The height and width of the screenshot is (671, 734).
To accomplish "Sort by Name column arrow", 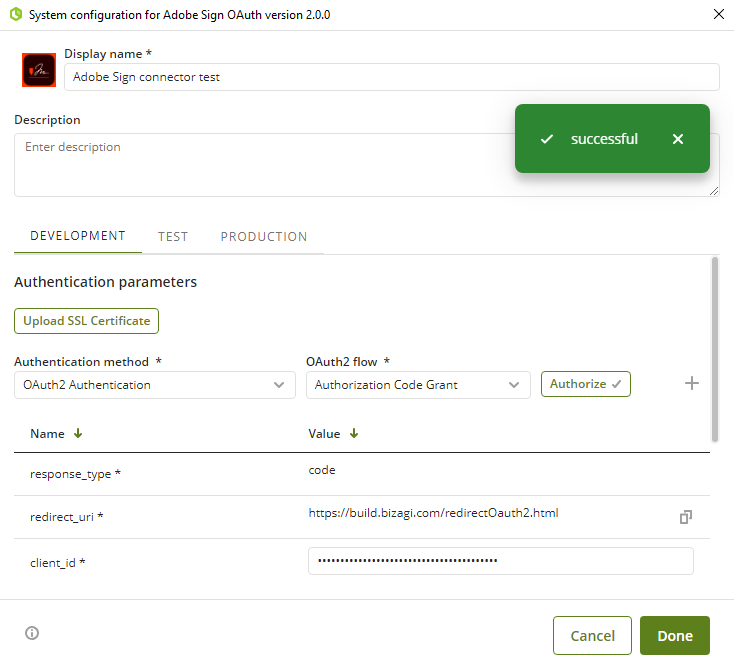I will click(78, 434).
